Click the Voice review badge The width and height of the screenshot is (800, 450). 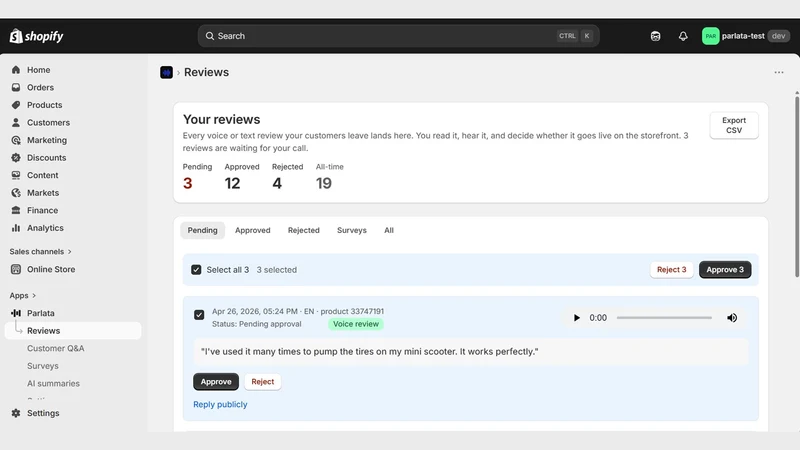point(356,324)
